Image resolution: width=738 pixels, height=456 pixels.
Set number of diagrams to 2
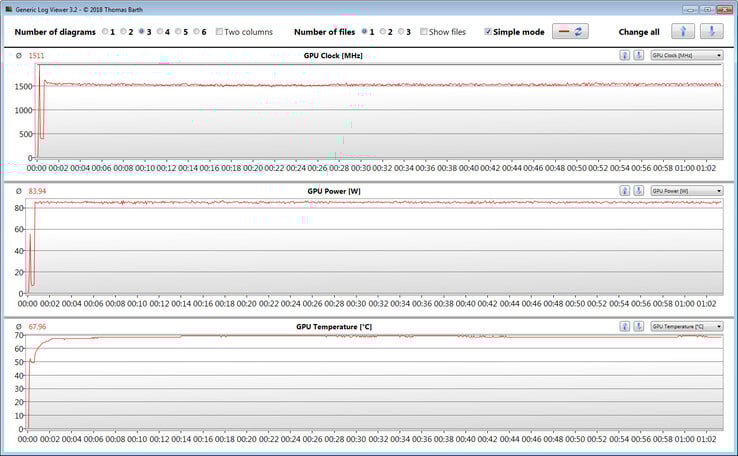(x=123, y=32)
